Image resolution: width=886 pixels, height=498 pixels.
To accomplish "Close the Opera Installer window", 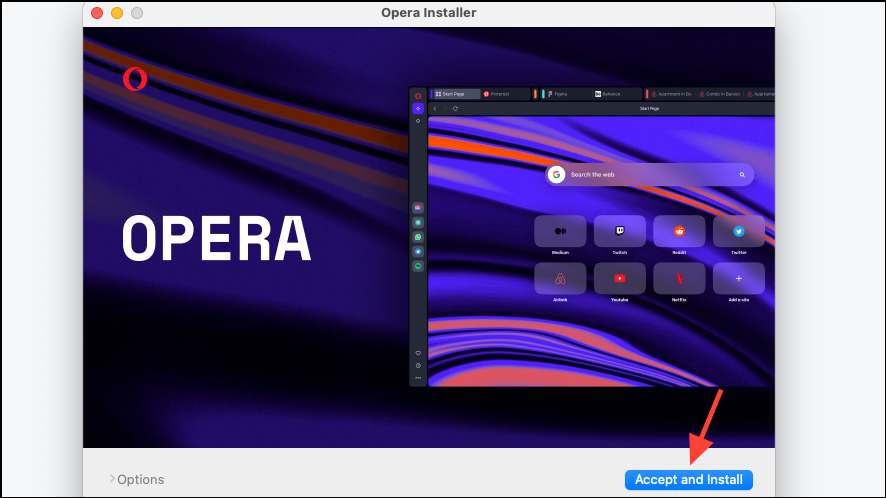I will point(97,13).
